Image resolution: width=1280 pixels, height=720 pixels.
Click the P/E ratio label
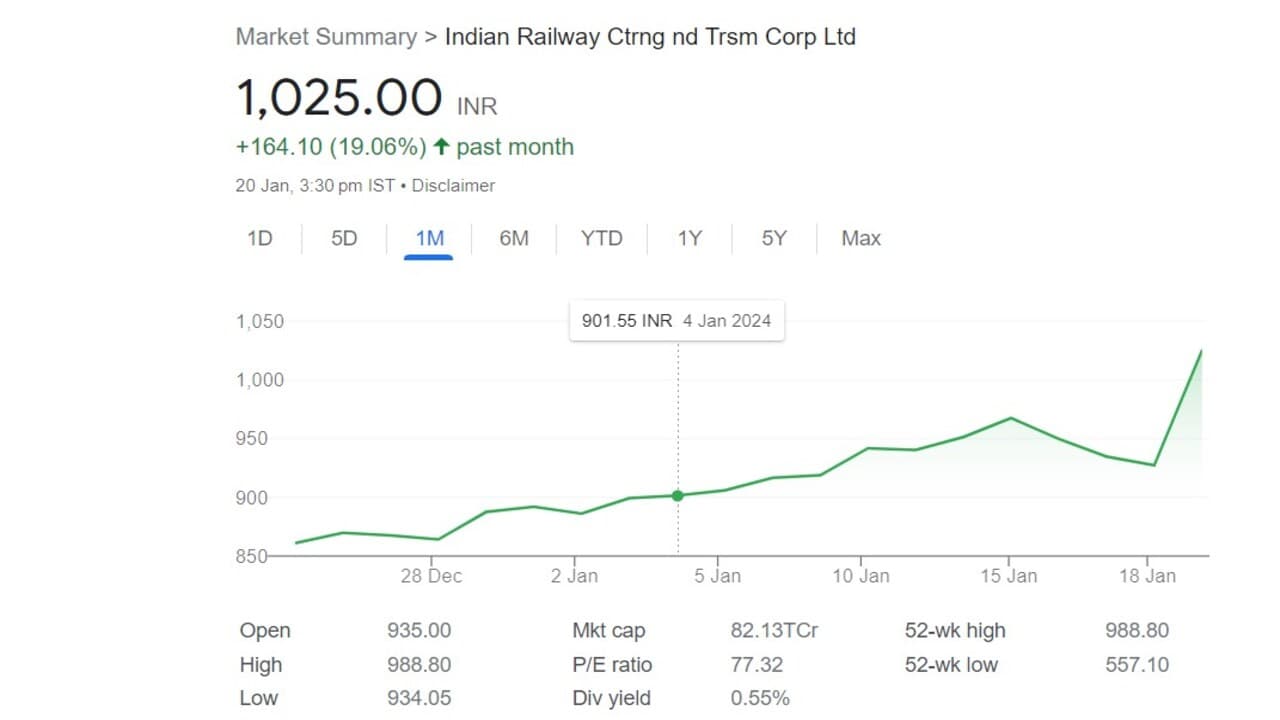point(612,665)
